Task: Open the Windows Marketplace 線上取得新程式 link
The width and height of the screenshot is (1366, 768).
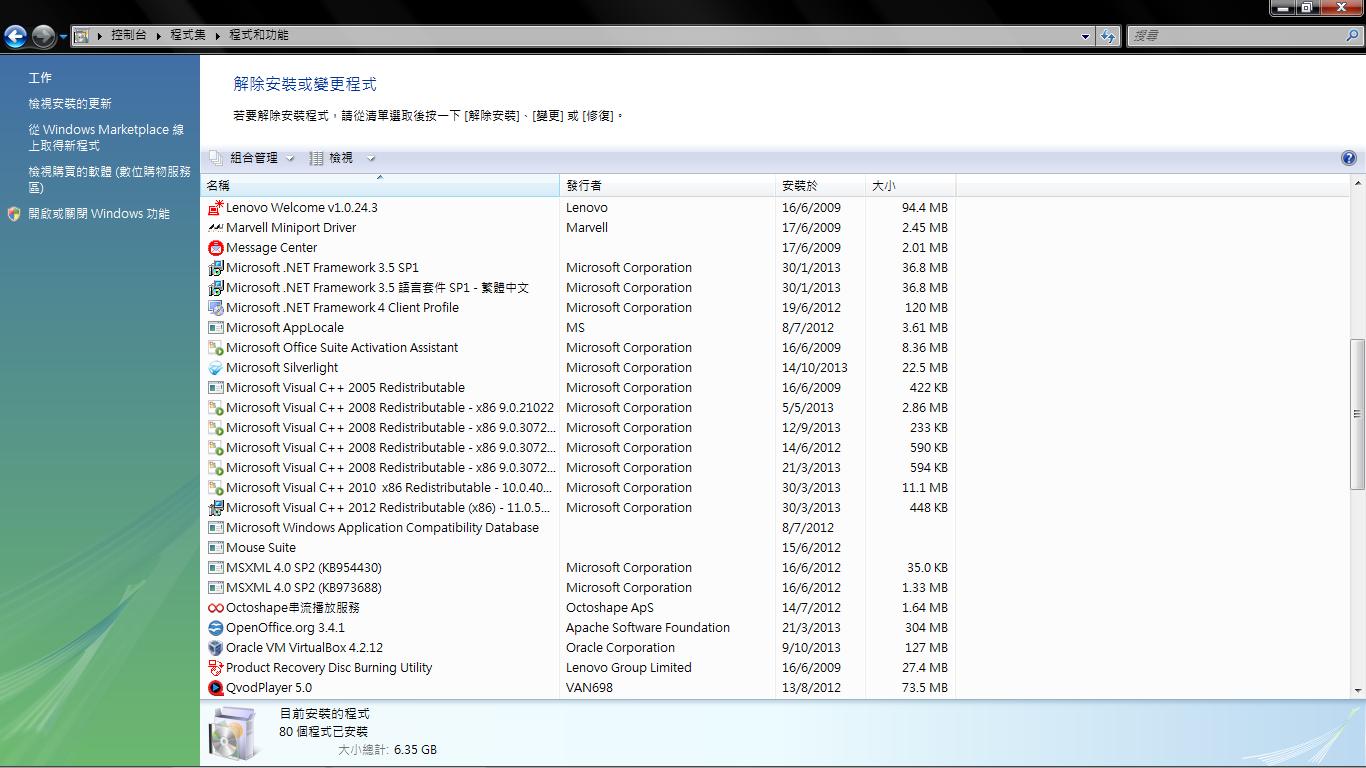Action: (106, 138)
